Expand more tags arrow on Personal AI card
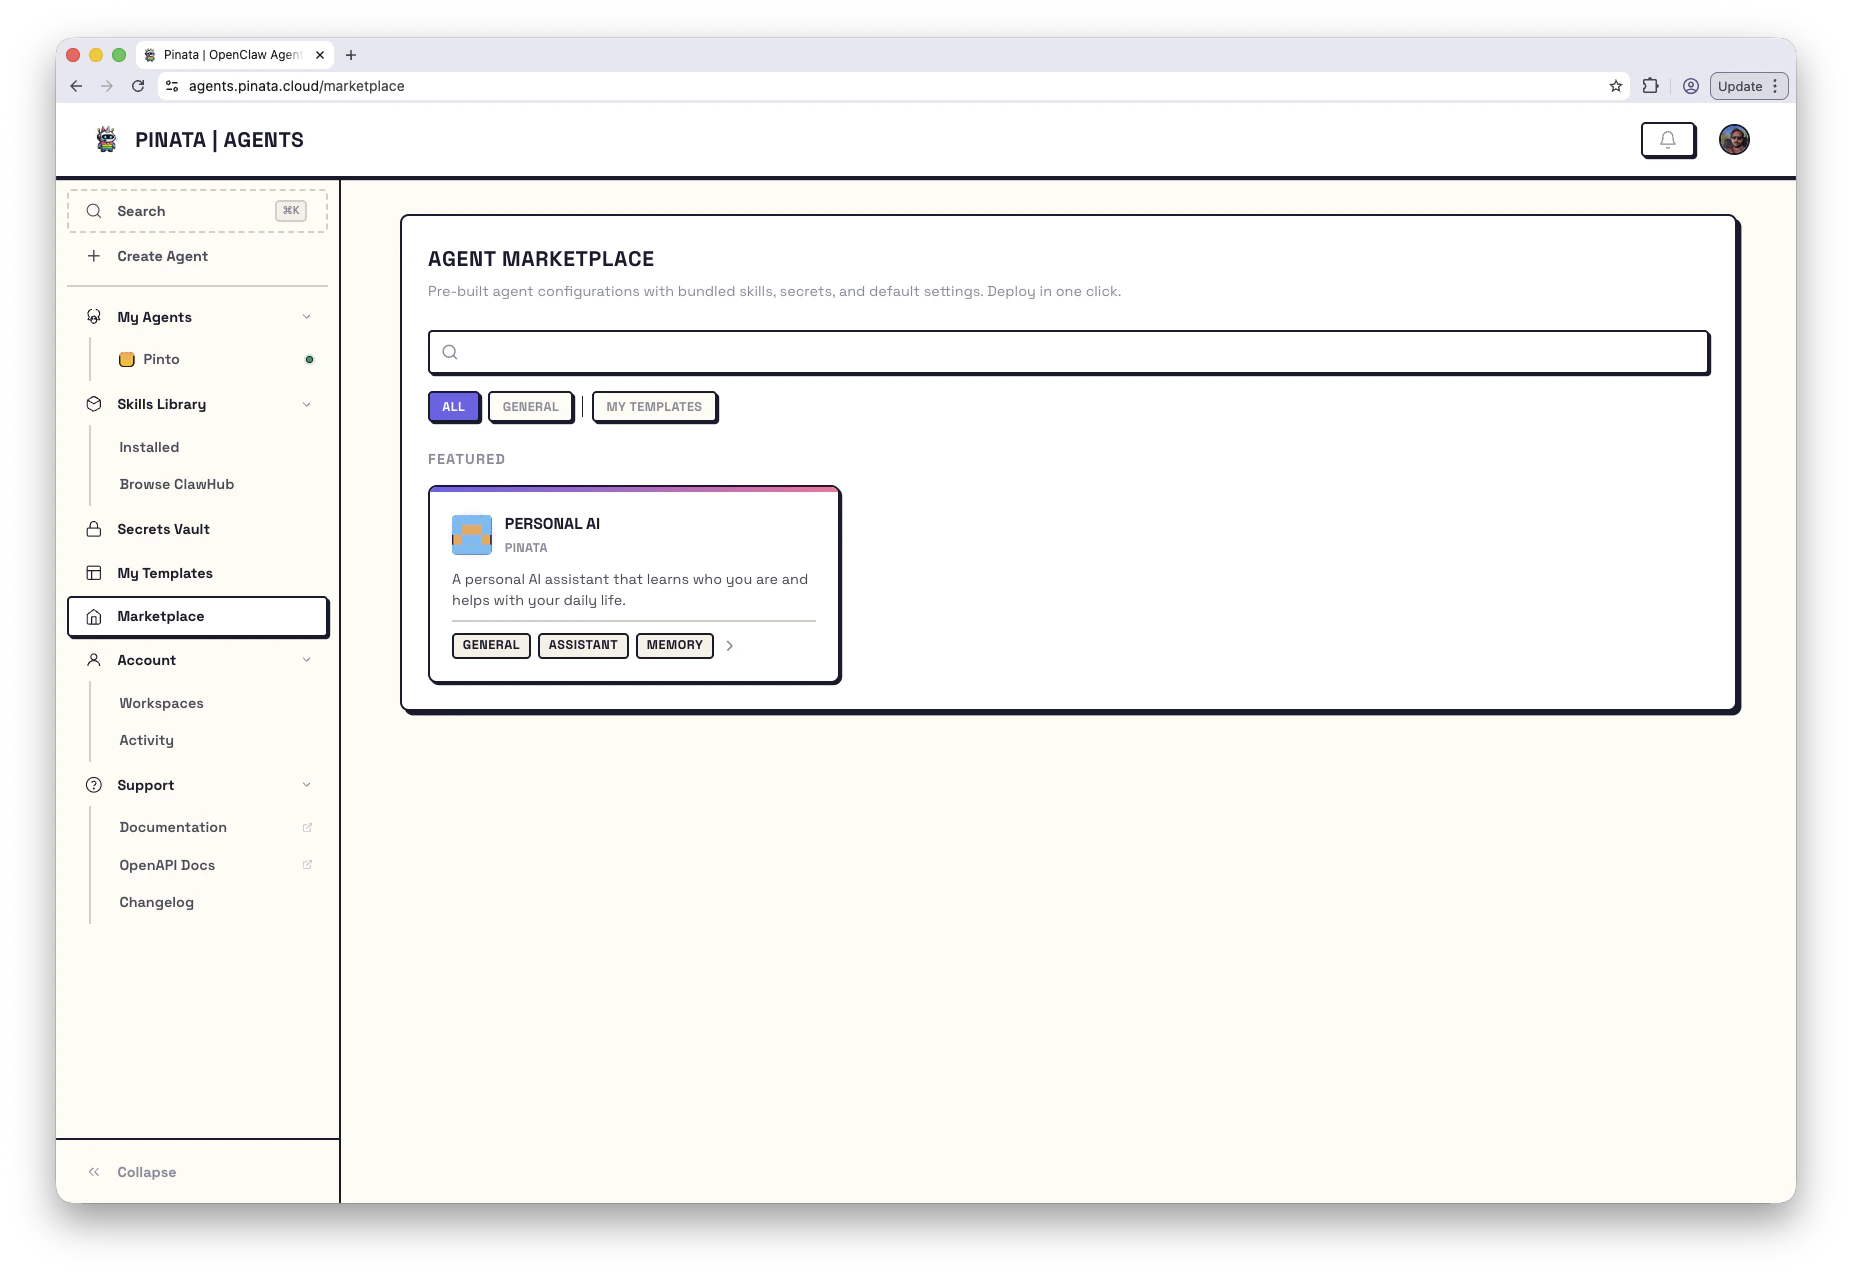 point(730,646)
